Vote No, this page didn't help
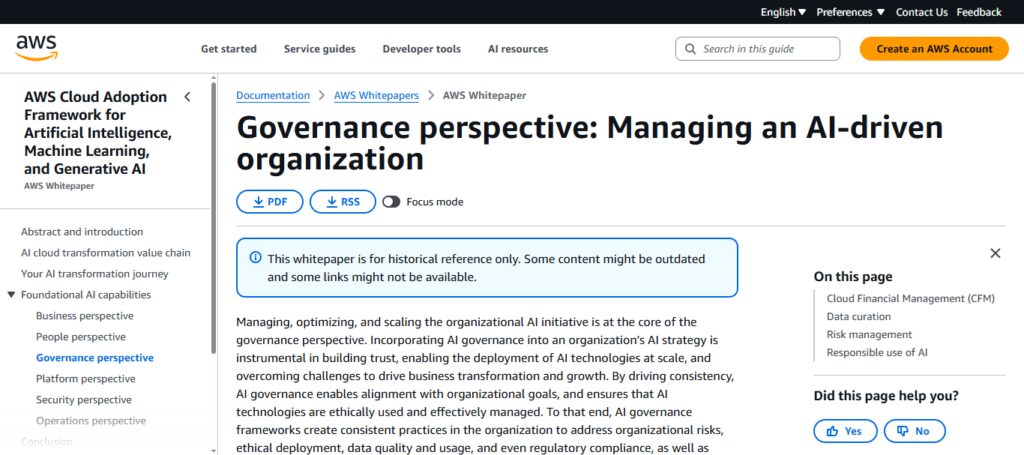The width and height of the screenshot is (1024, 455). coord(914,431)
